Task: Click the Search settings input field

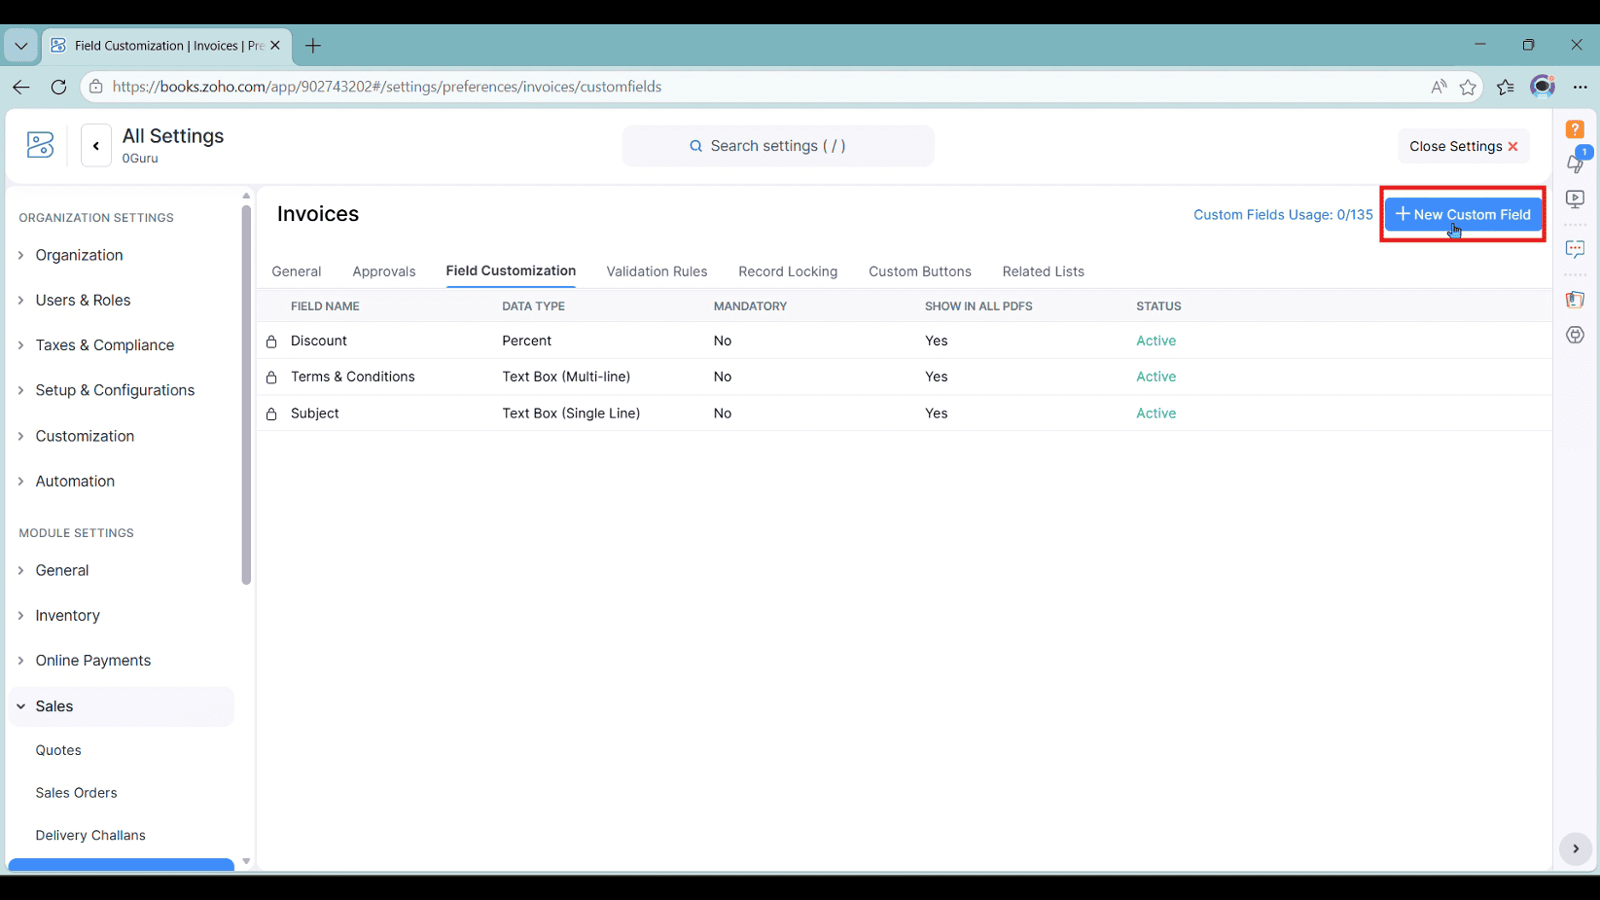Action: pos(777,146)
